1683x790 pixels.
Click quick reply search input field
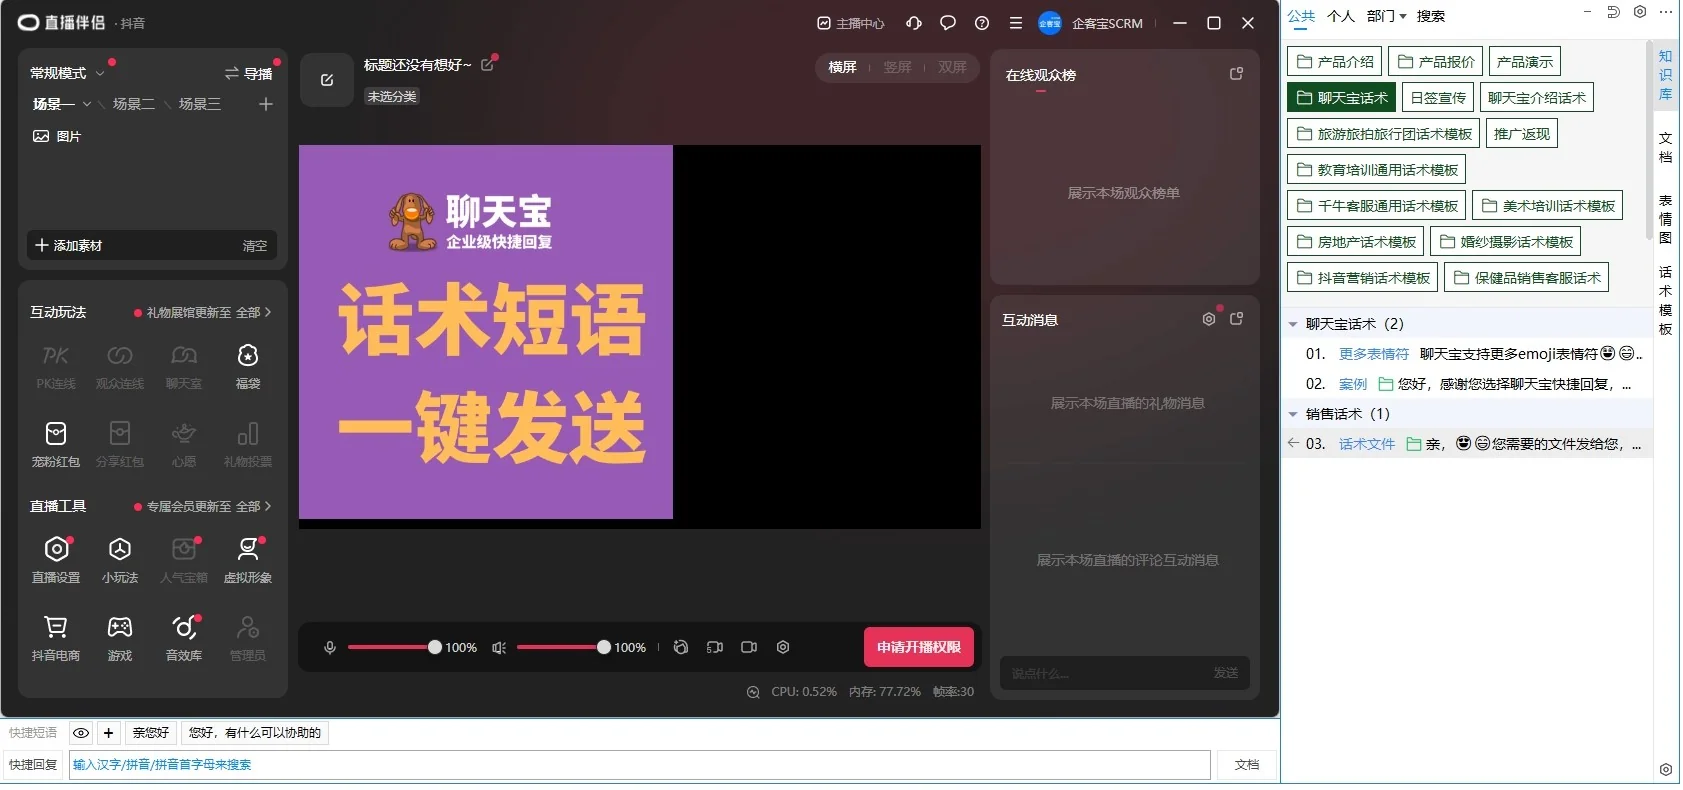(x=640, y=765)
